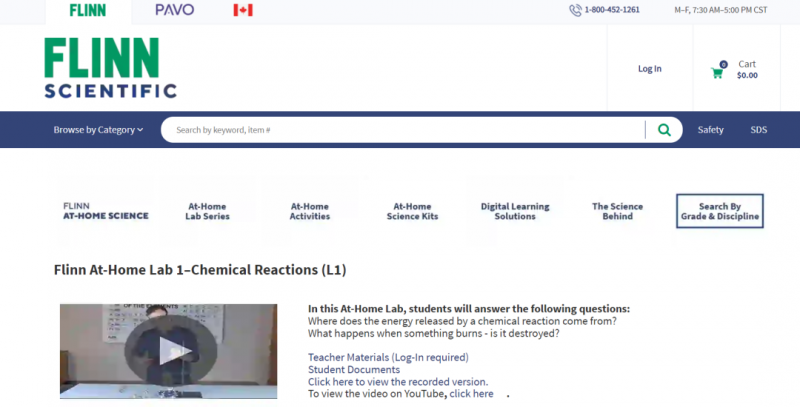
Task: Select the FLINN tab in top bar
Action: click(88, 10)
